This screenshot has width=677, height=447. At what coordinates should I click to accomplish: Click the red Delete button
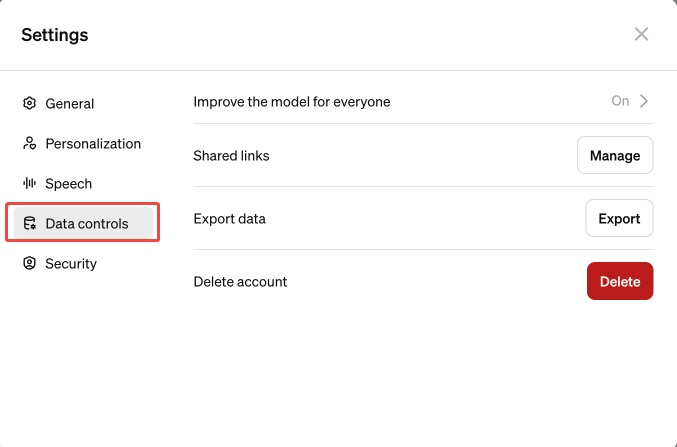[619, 281]
